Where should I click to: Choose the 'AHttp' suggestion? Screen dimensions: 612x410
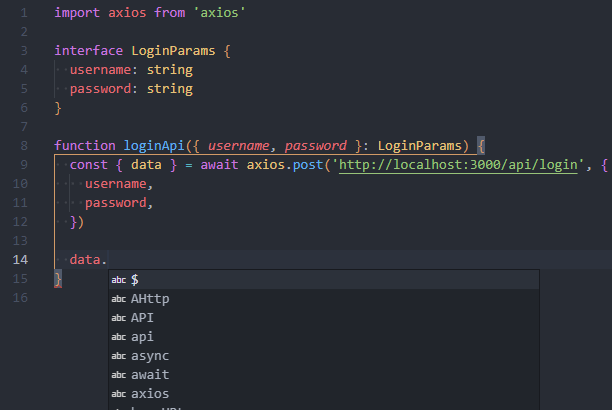[x=324, y=299]
